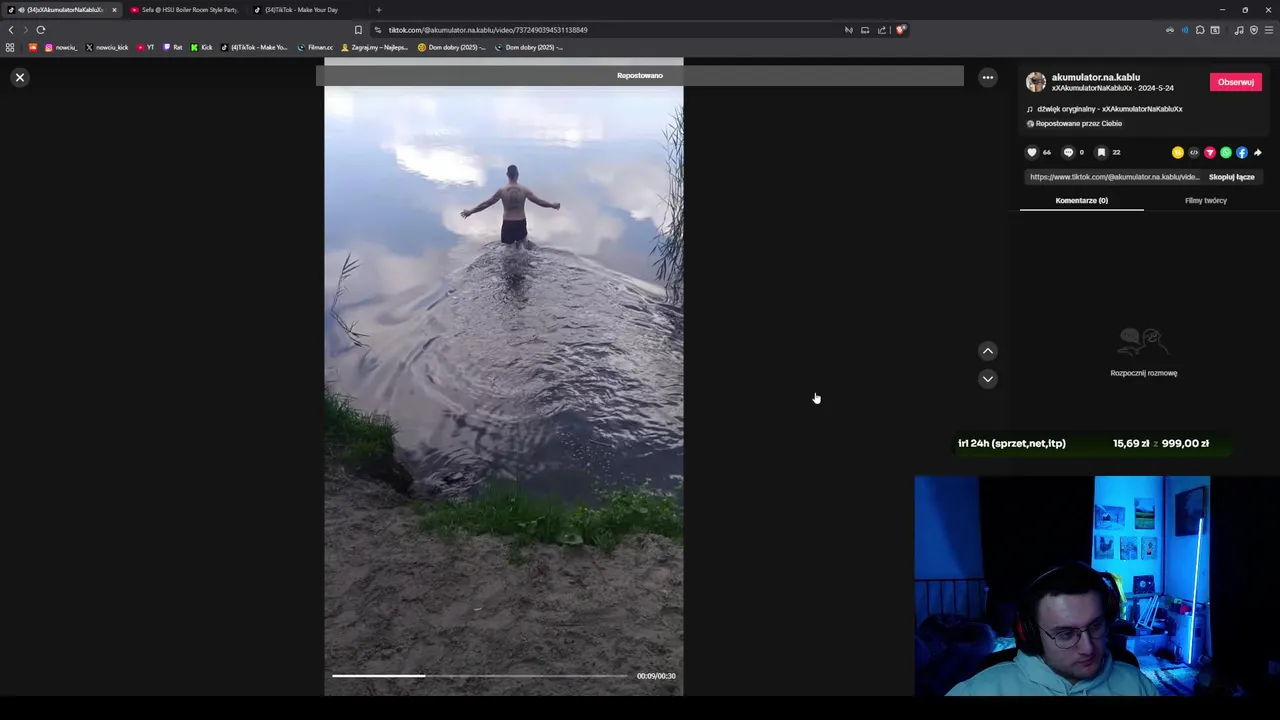Close the first TikTok browser tab
1280x720 pixels.
click(114, 10)
